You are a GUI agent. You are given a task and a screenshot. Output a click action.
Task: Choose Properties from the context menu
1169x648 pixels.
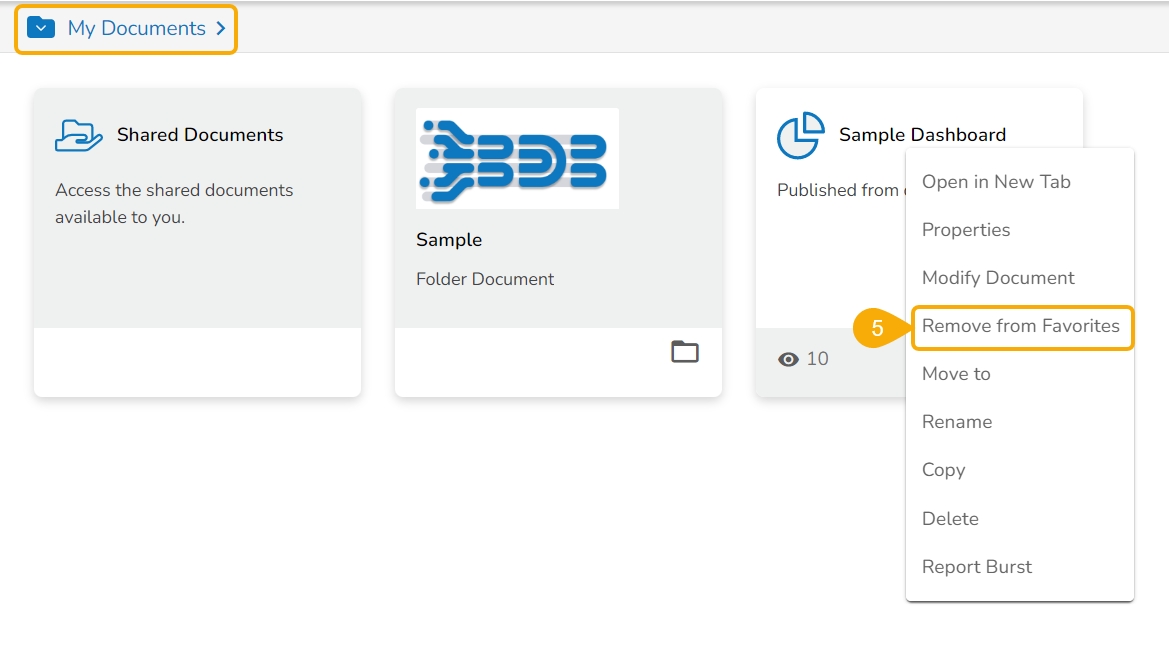click(x=966, y=230)
